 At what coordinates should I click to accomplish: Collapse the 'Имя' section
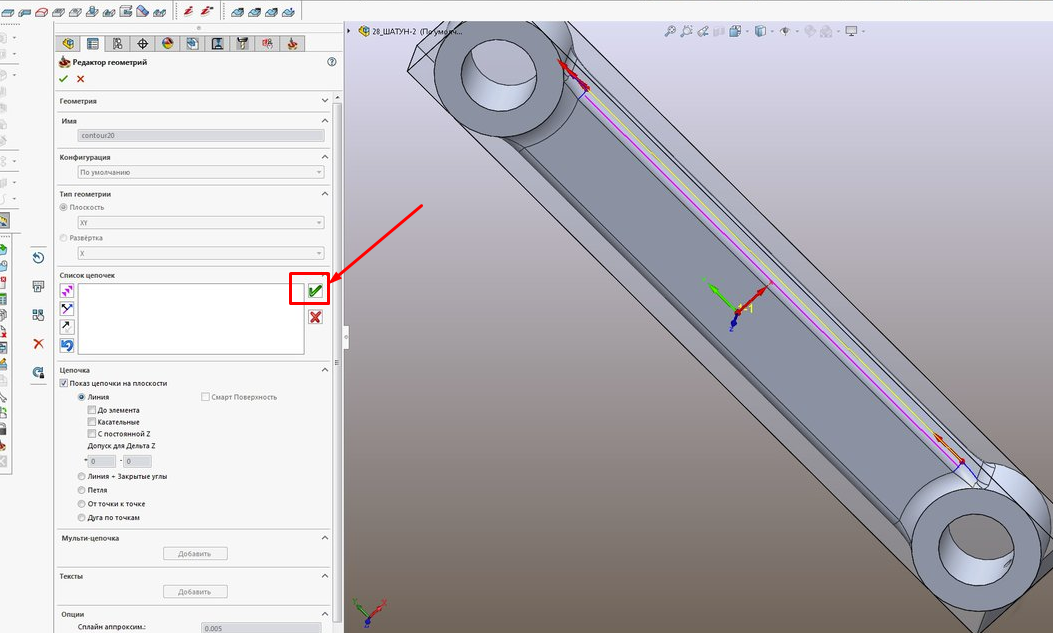[325, 121]
